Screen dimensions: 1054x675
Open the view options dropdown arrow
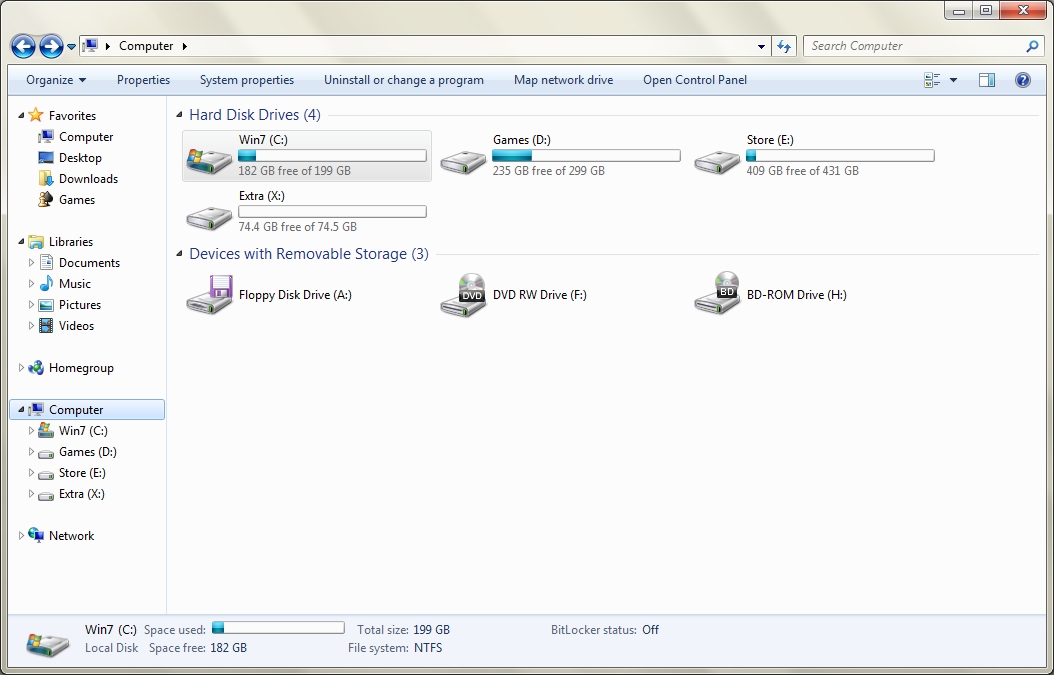pos(953,80)
